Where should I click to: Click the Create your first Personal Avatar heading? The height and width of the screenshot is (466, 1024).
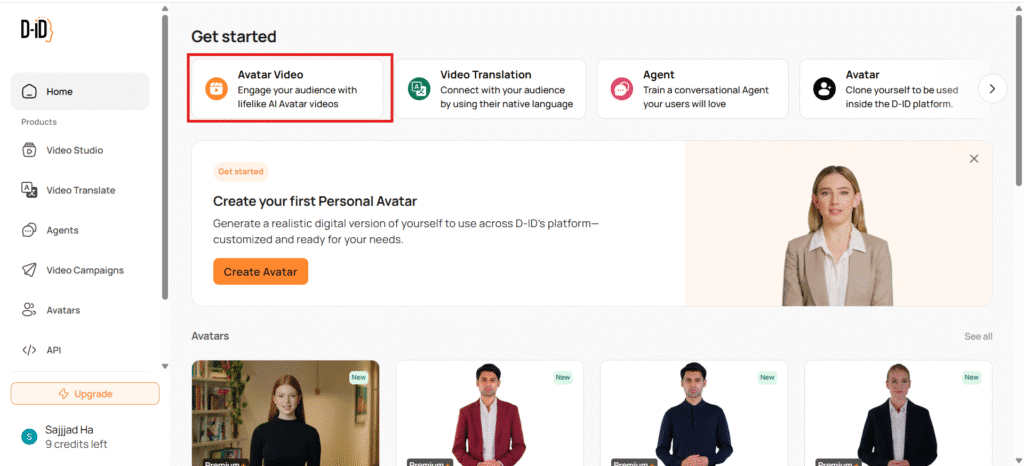pos(315,200)
